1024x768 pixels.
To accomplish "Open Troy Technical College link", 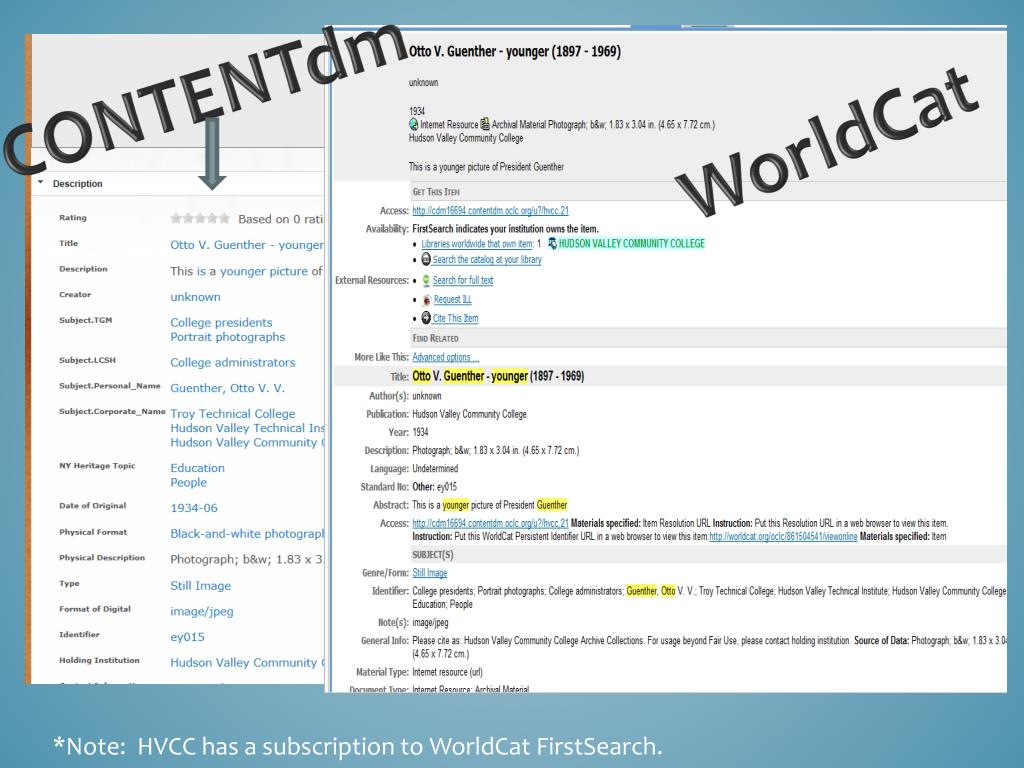I will point(232,413).
